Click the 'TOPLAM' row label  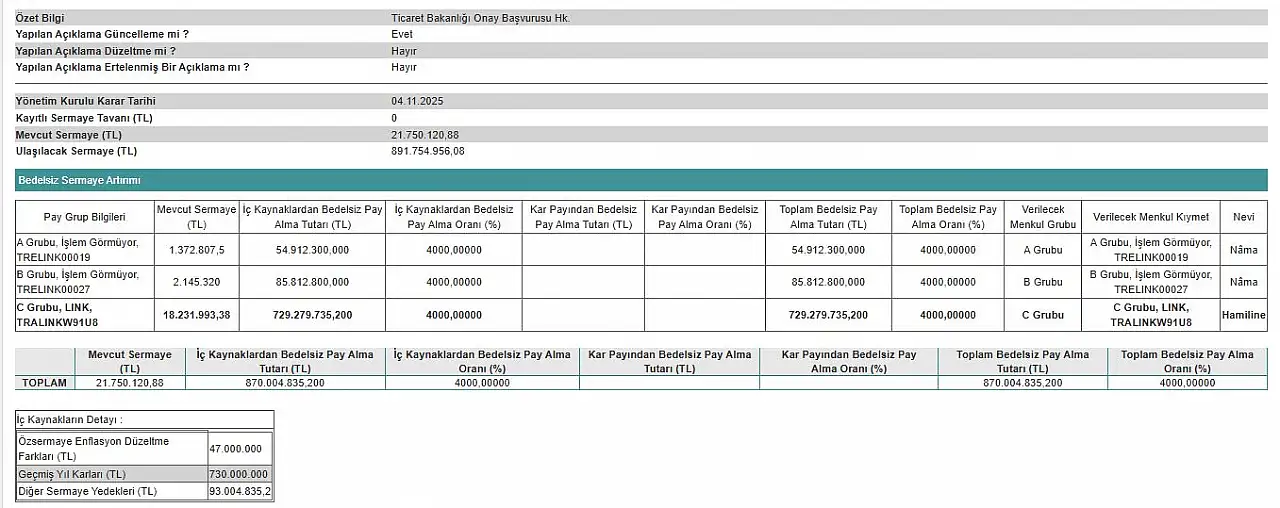click(x=46, y=383)
